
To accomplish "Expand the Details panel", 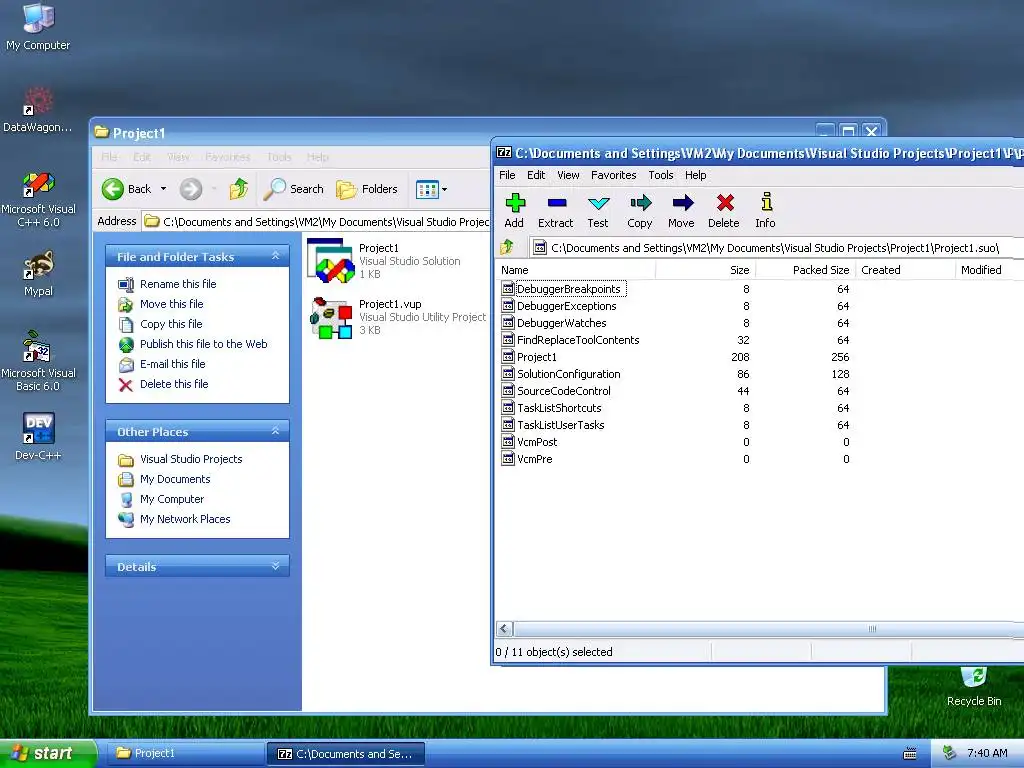I will click(x=276, y=566).
